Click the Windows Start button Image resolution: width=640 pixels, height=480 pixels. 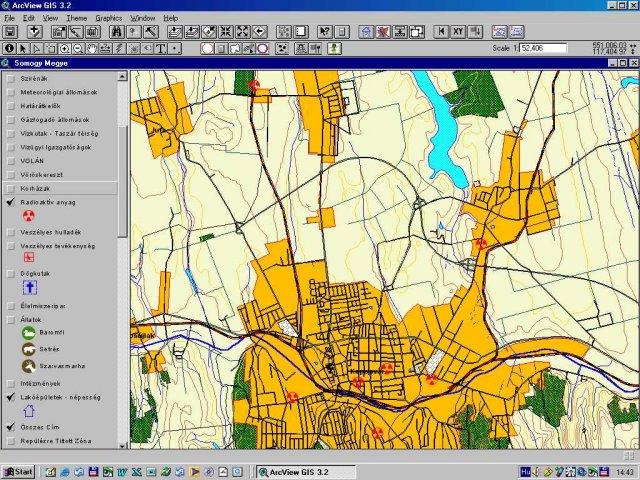coord(18,471)
